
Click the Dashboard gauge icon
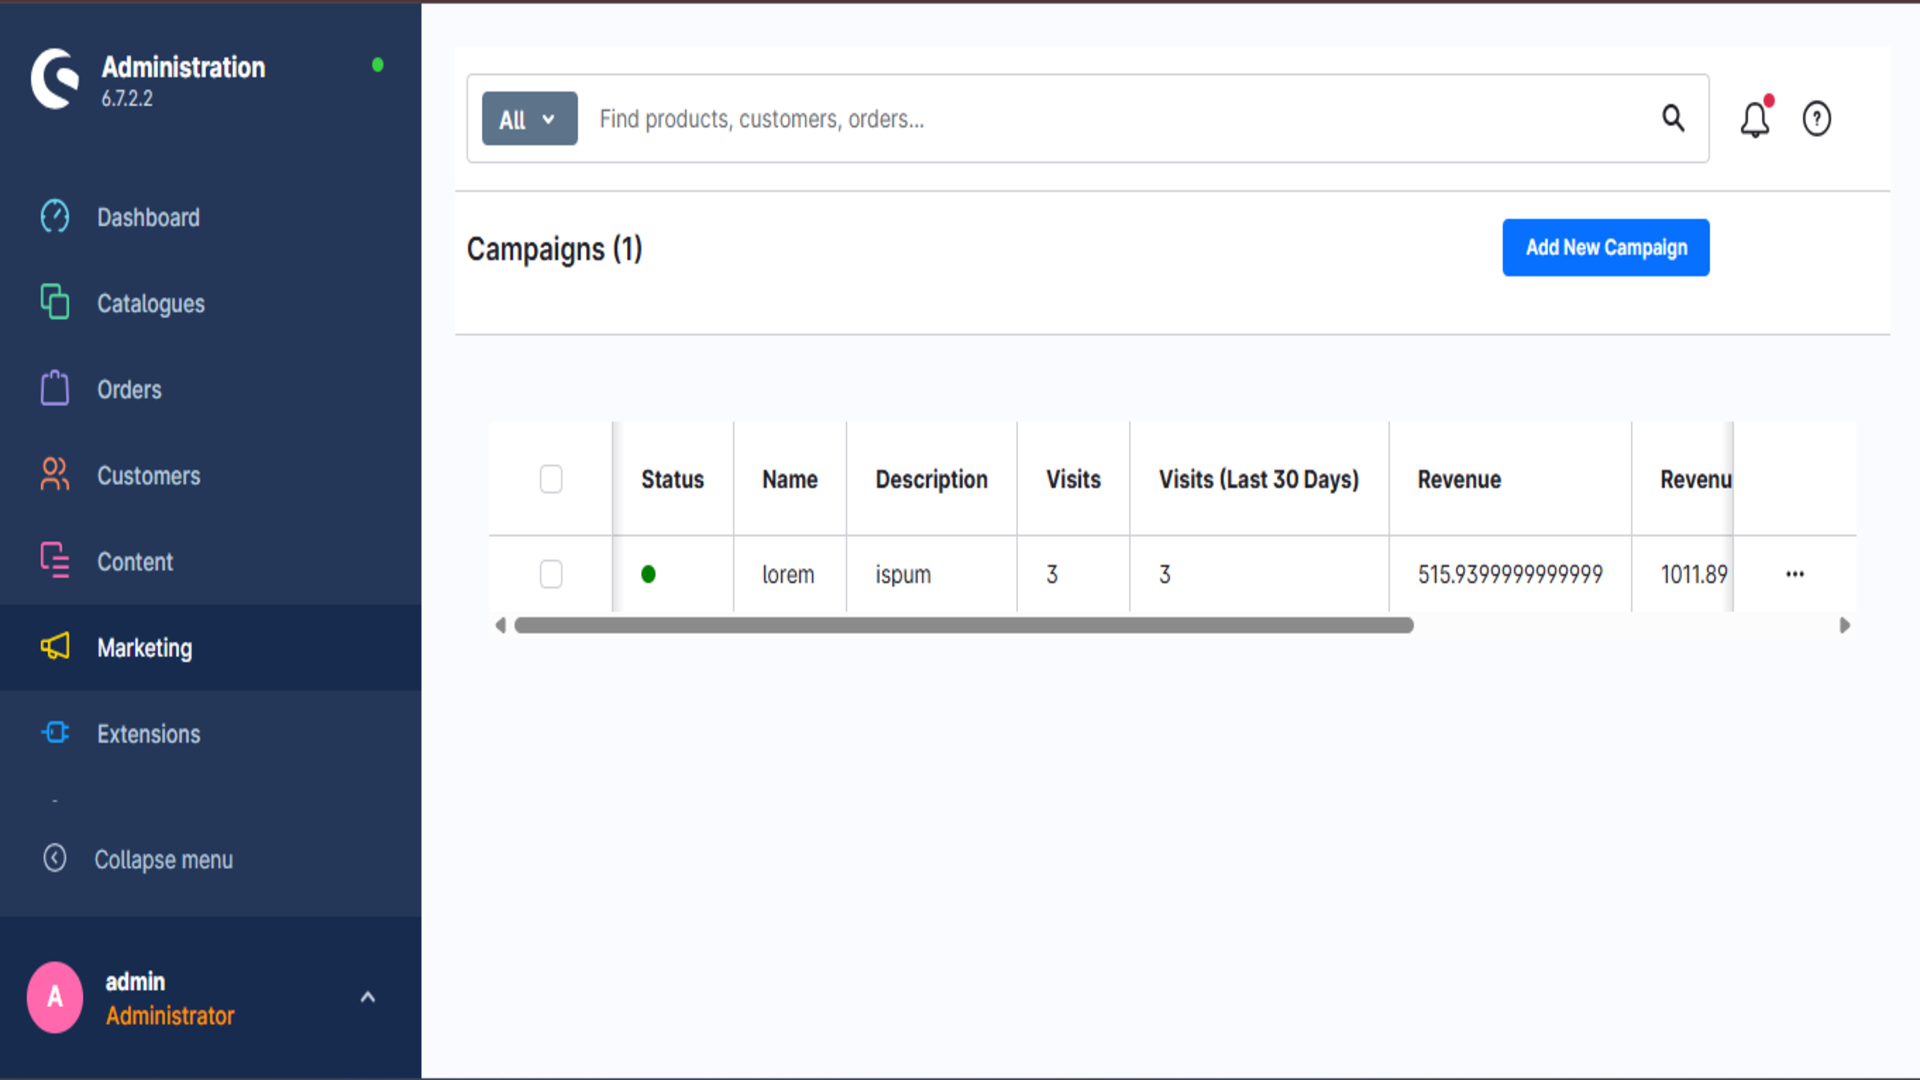[x=55, y=216]
